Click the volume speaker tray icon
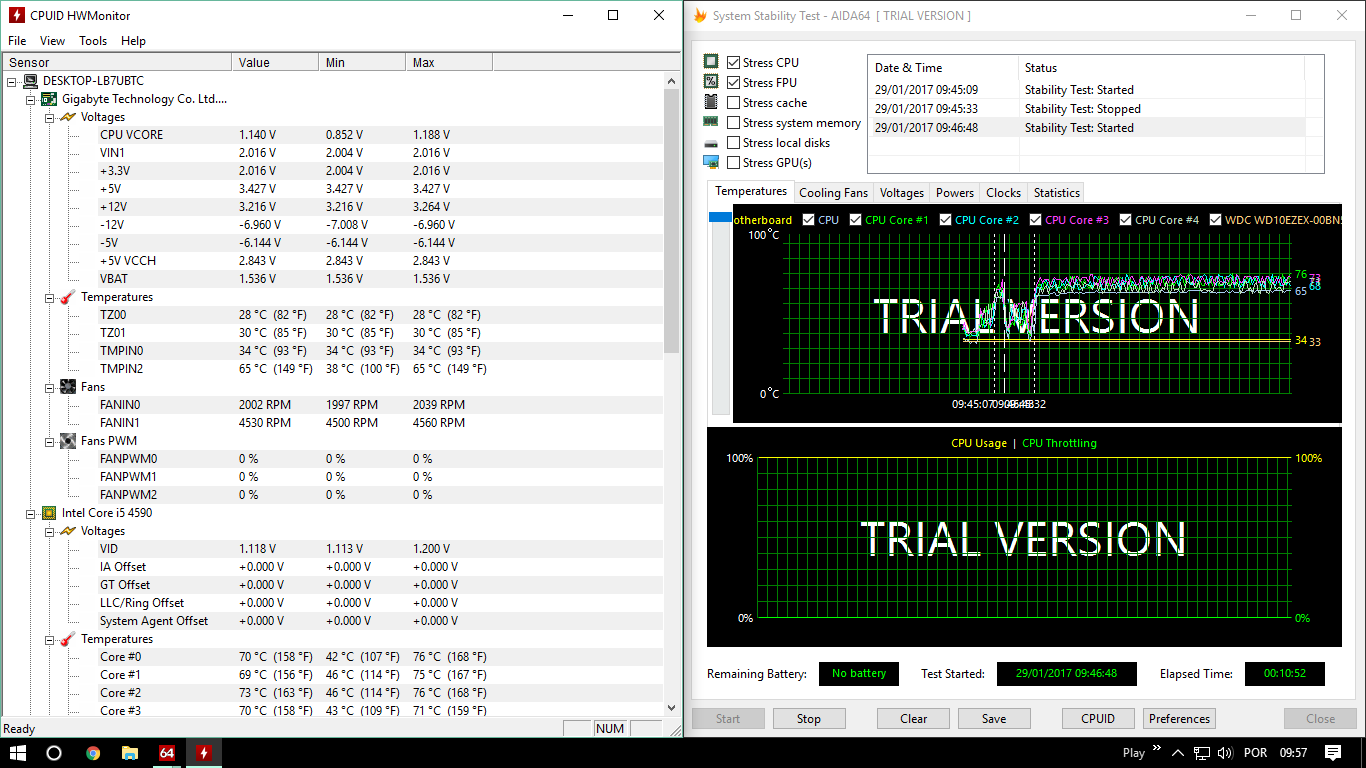This screenshot has height=768, width=1366. coord(1223,753)
